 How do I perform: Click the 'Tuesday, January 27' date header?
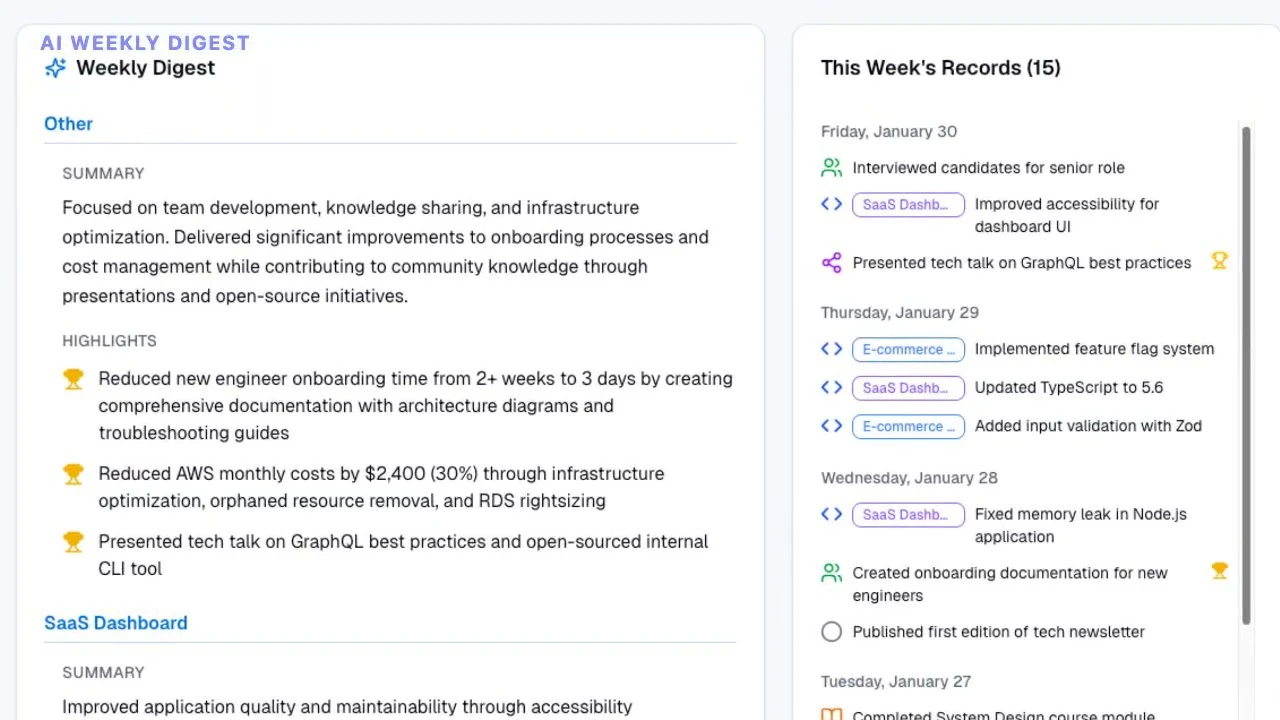pos(896,682)
